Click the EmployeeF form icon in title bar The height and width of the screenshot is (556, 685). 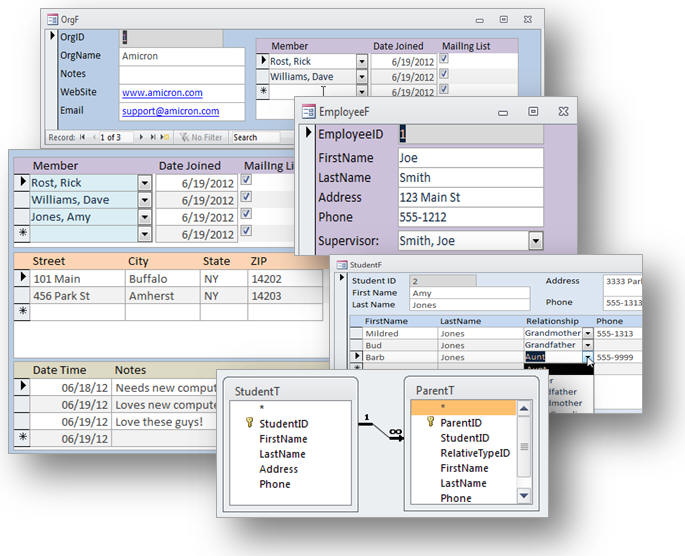click(309, 111)
